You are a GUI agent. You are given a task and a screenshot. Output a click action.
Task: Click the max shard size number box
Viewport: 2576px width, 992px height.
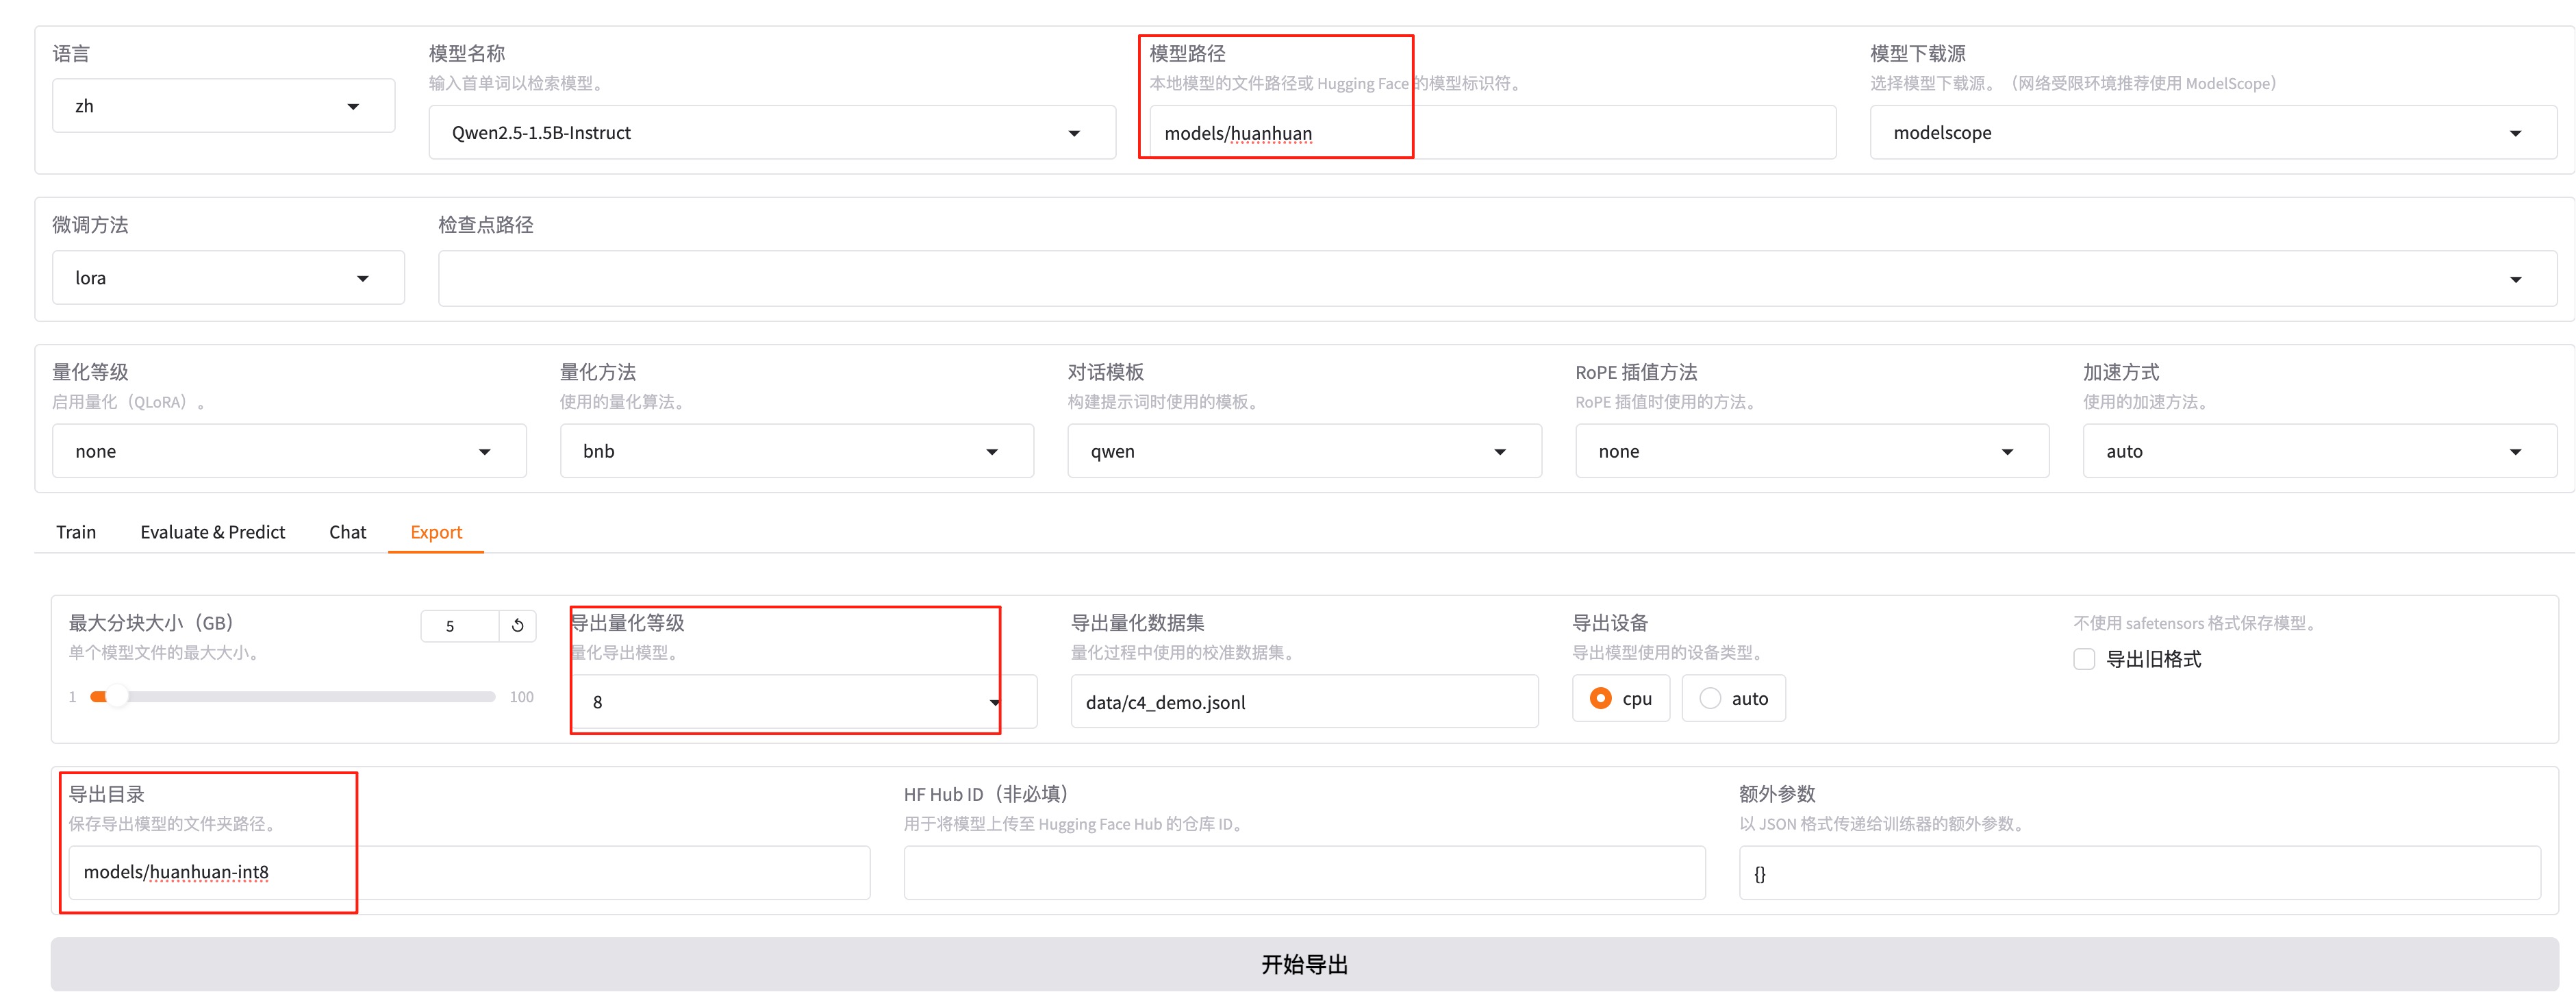(x=460, y=626)
